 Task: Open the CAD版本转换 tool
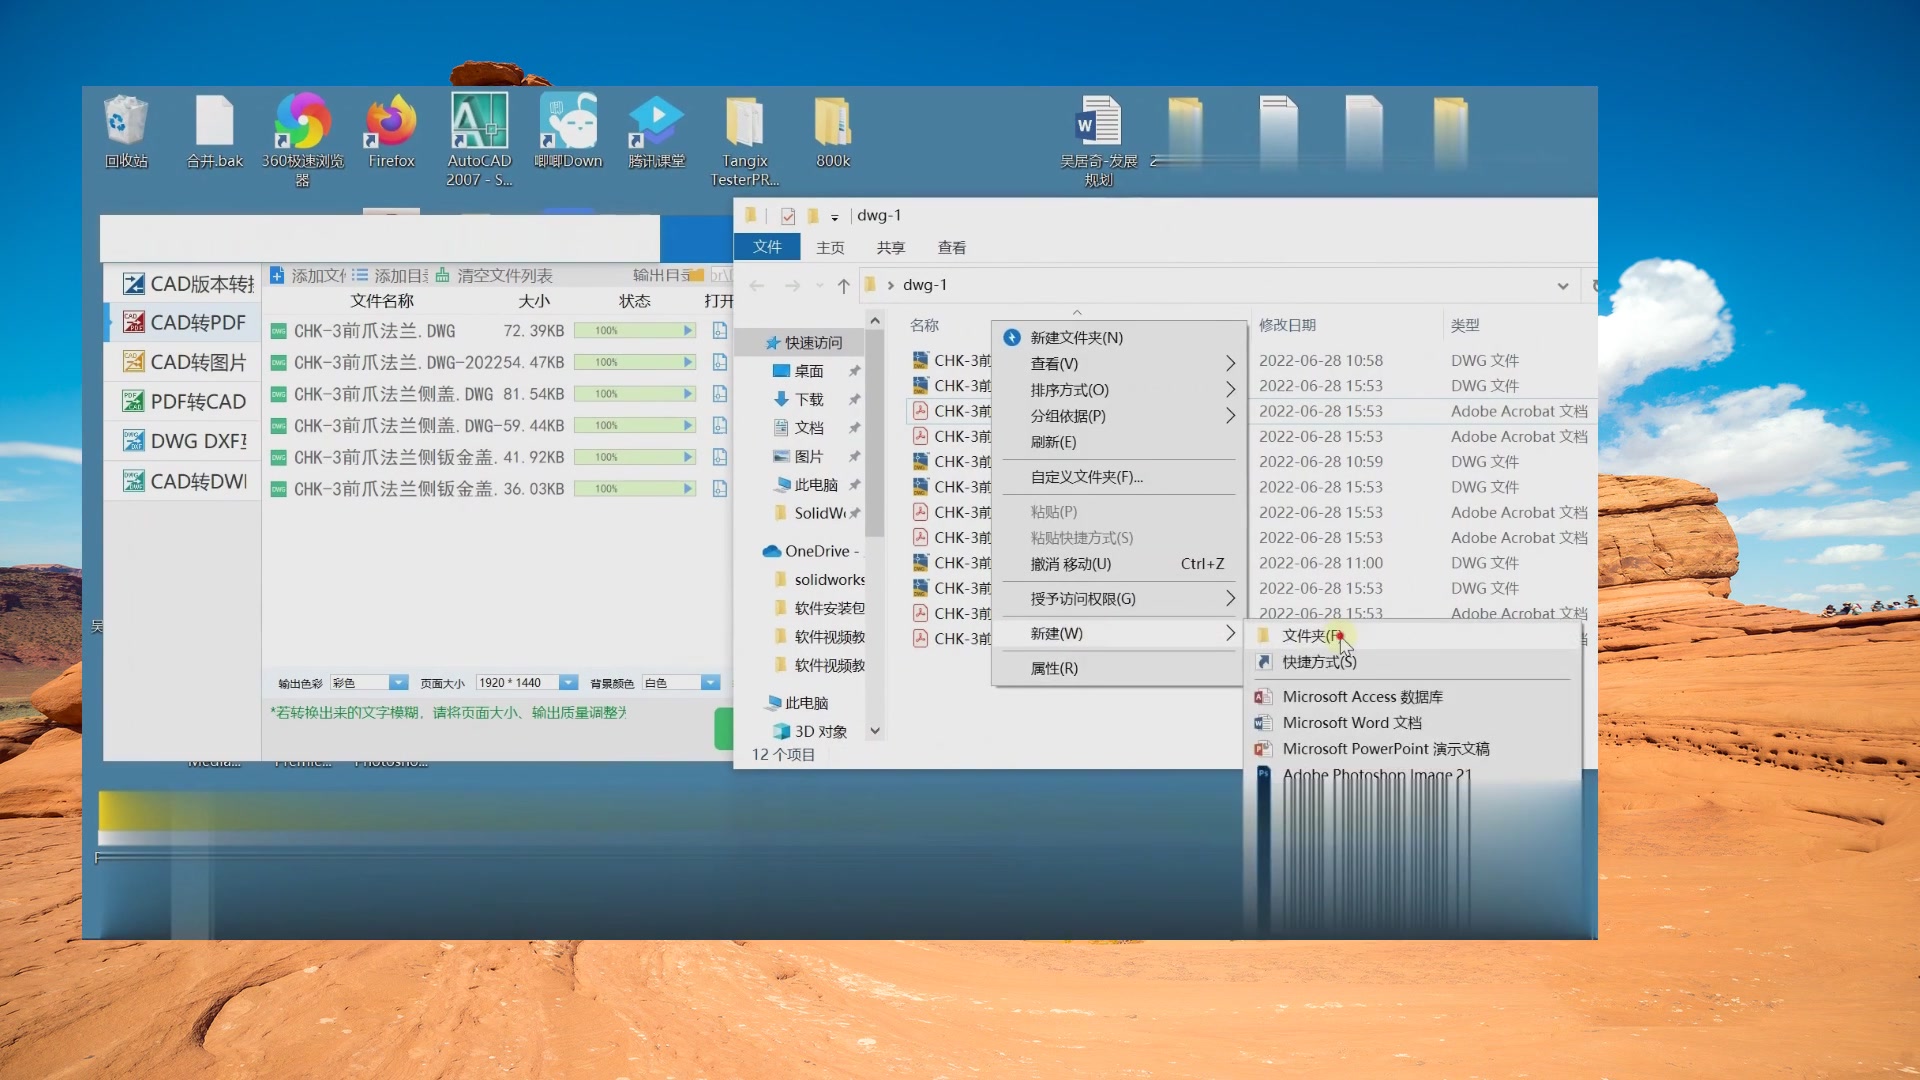pyautogui.click(x=190, y=283)
